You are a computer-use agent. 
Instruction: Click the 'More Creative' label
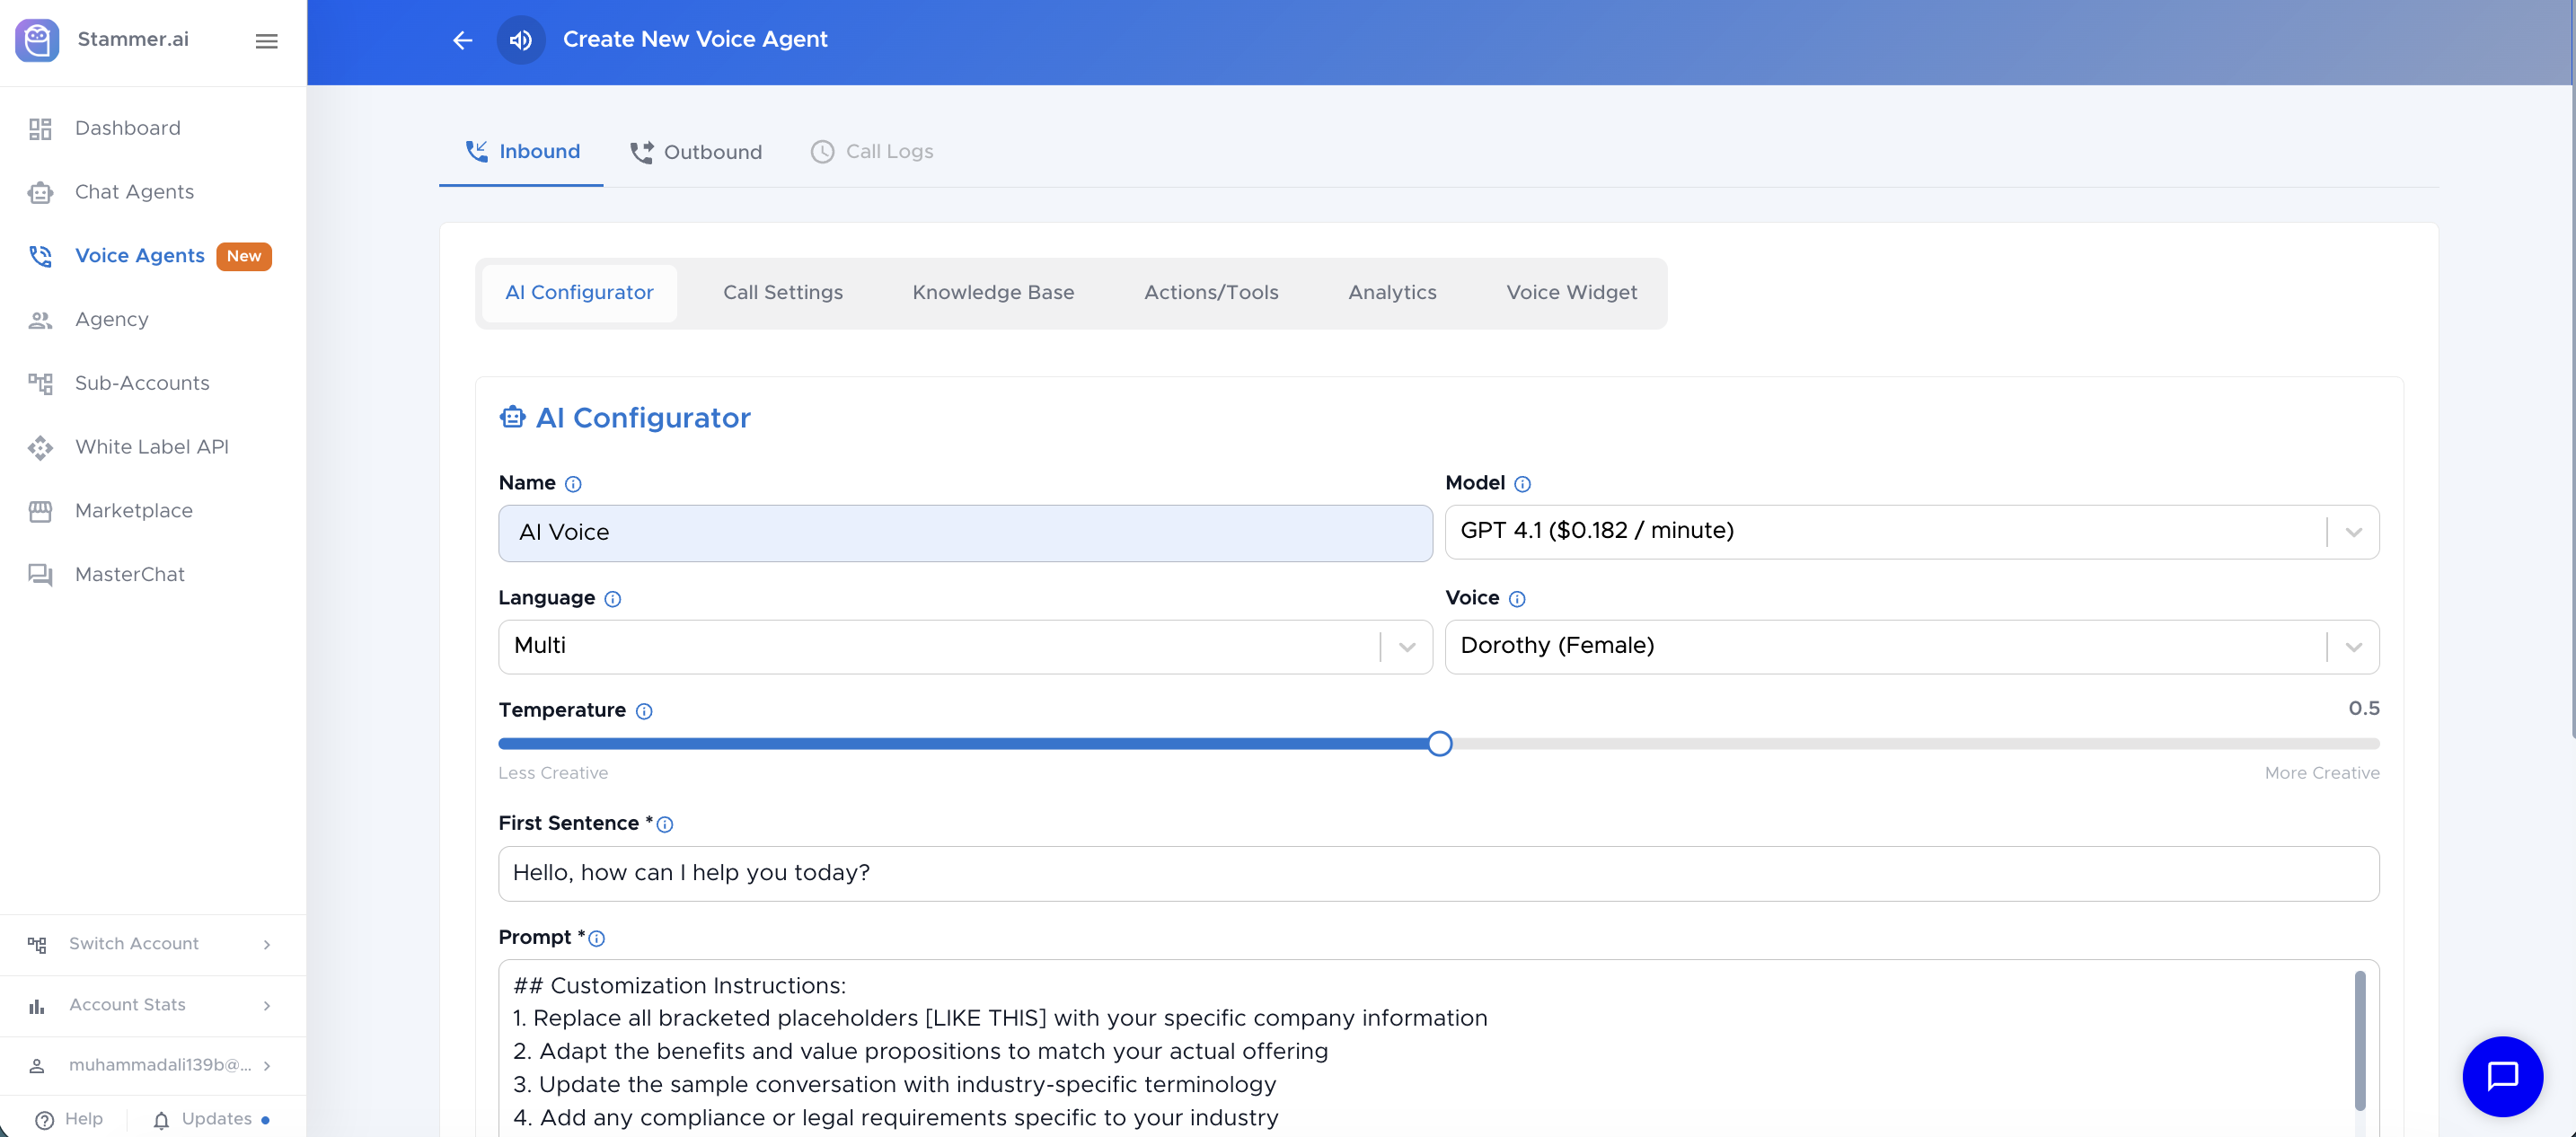(2322, 774)
